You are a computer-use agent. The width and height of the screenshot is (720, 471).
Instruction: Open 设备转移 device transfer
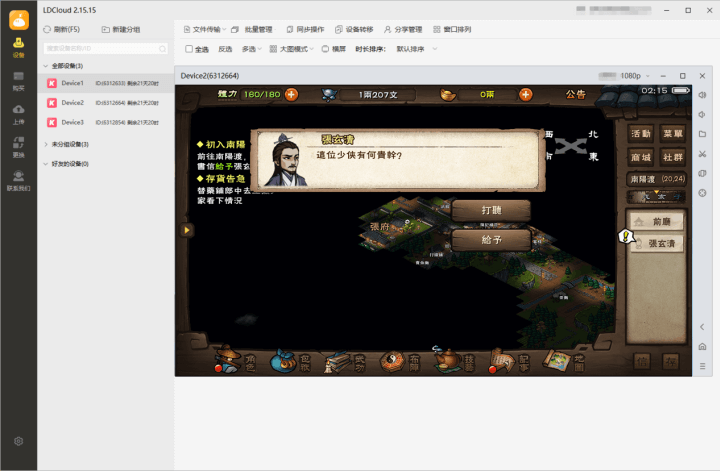[x=354, y=29]
